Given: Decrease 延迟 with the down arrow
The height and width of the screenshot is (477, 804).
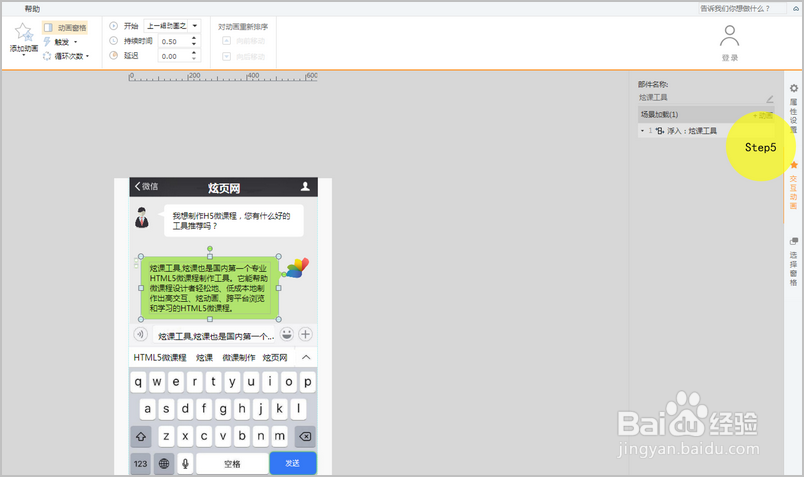Looking at the screenshot, I should (194, 59).
